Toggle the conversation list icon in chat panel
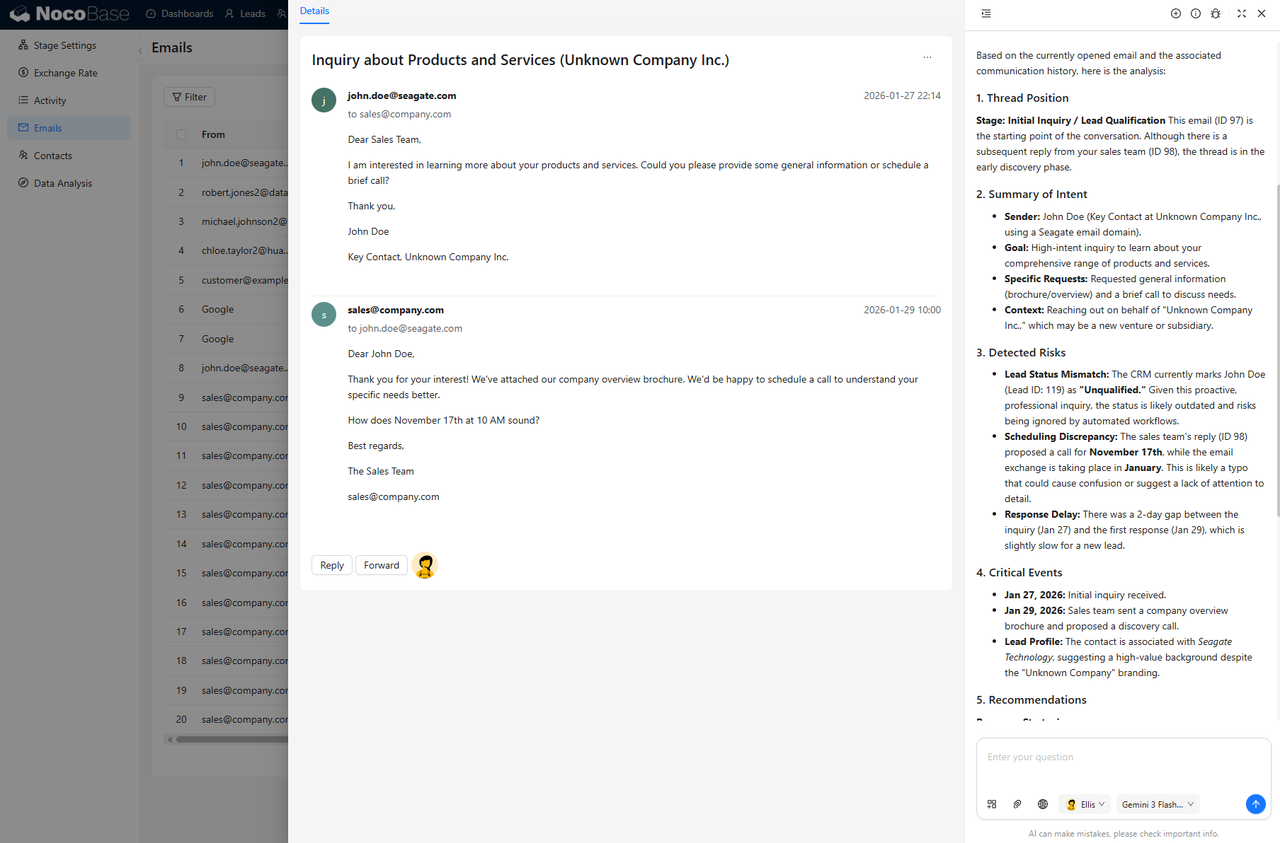The width and height of the screenshot is (1280, 843). coord(986,14)
